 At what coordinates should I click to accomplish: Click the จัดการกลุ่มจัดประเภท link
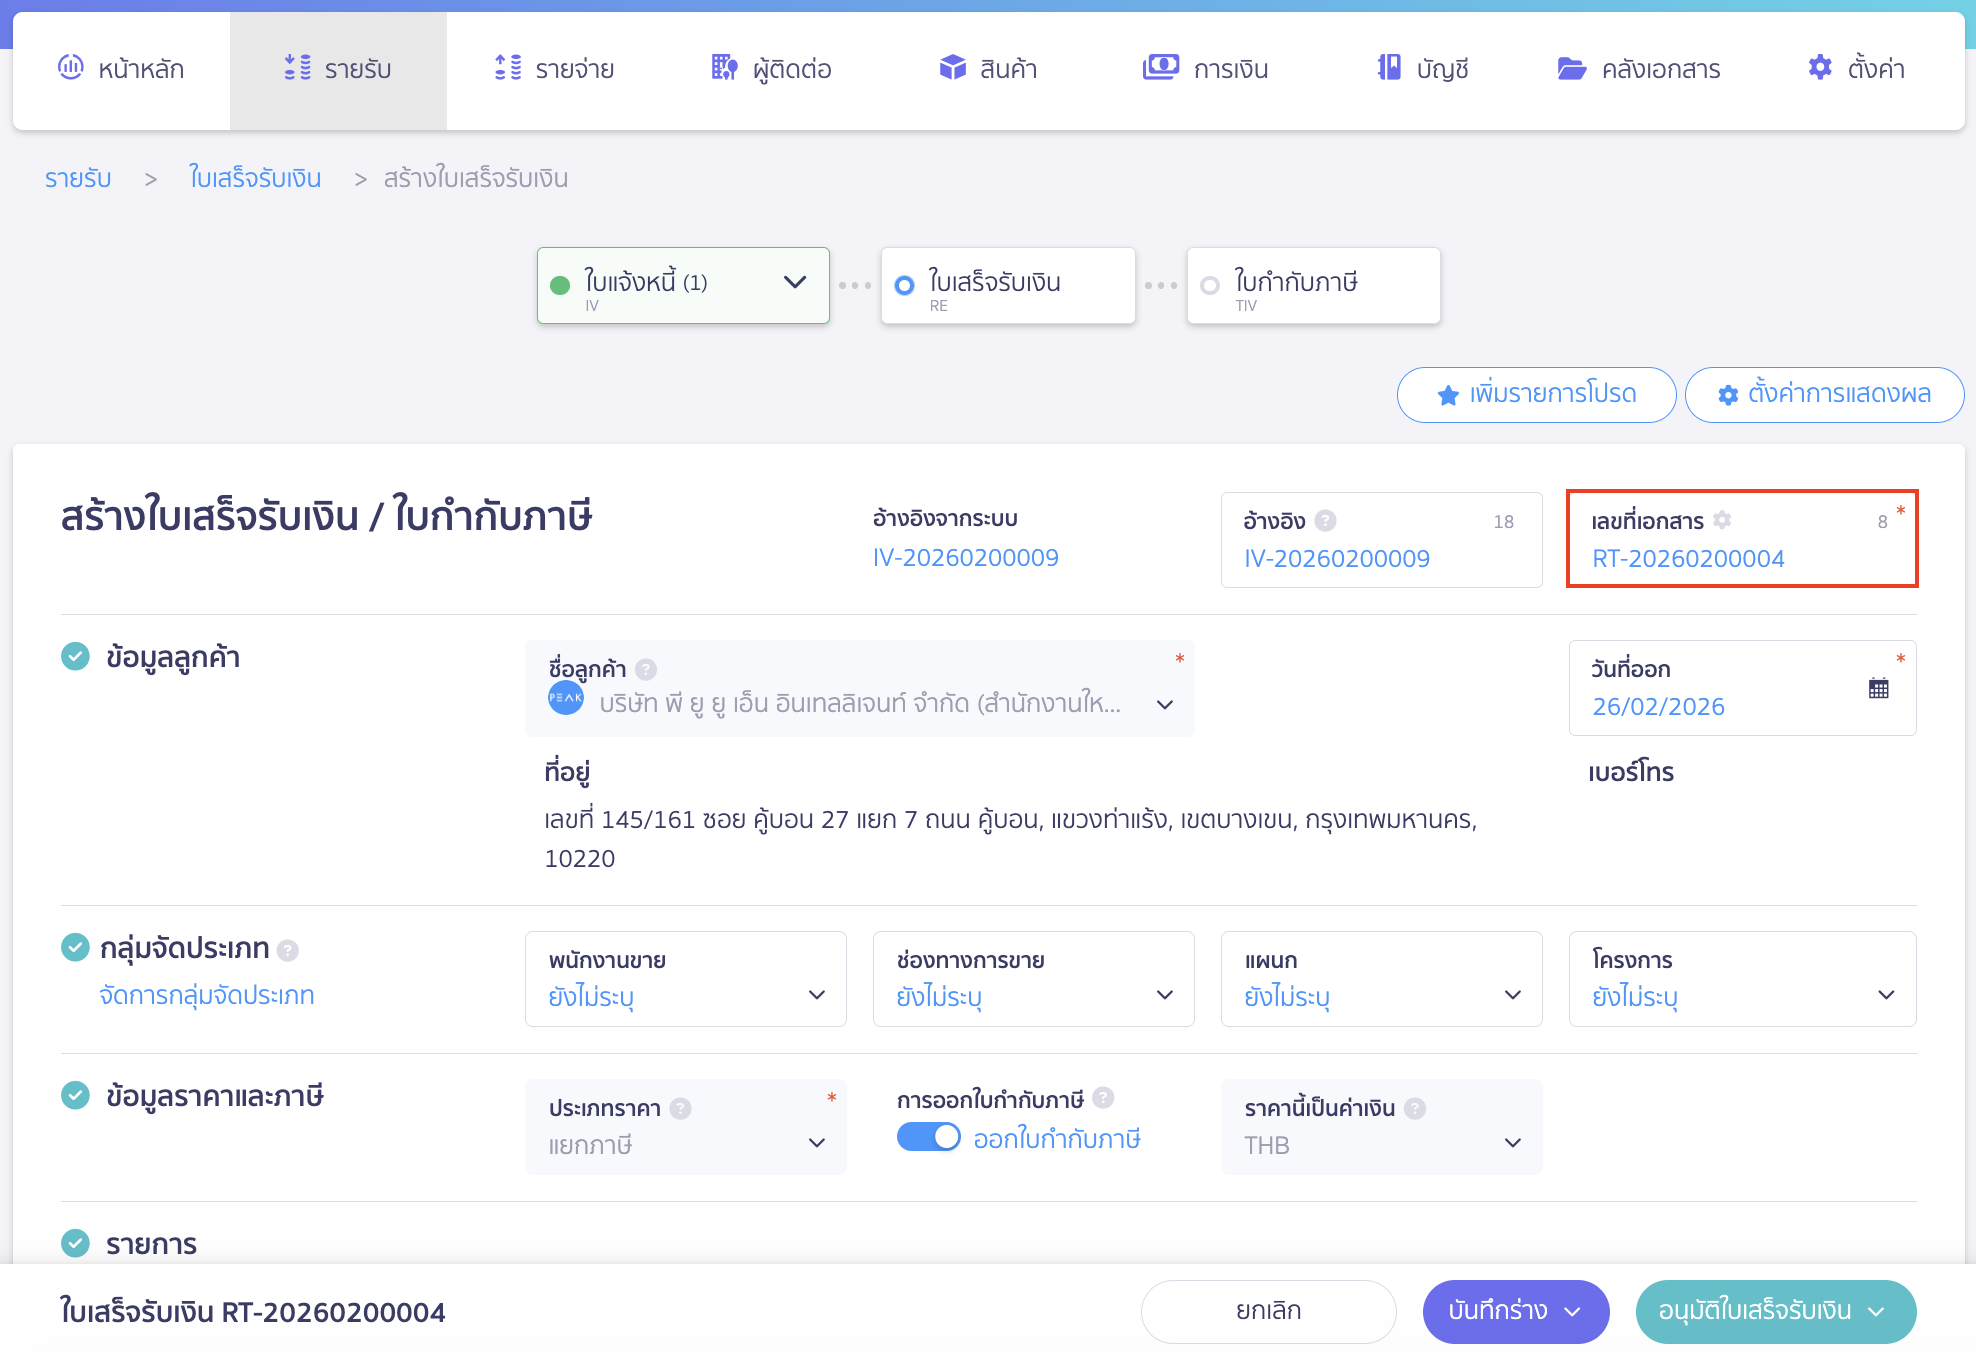[x=207, y=996]
